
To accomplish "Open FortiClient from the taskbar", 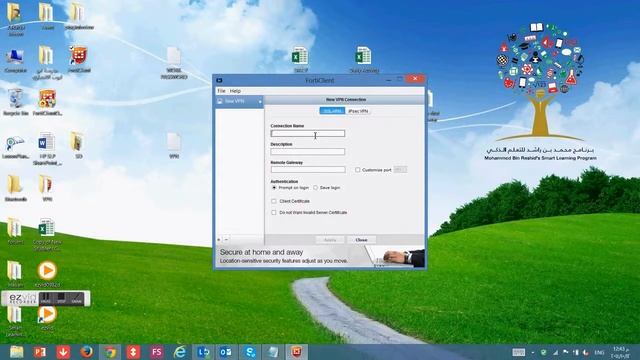I will [296, 352].
